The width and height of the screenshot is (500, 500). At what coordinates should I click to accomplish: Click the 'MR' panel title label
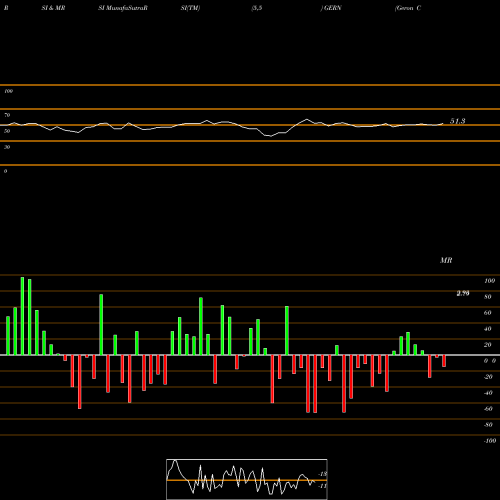pos(446,260)
